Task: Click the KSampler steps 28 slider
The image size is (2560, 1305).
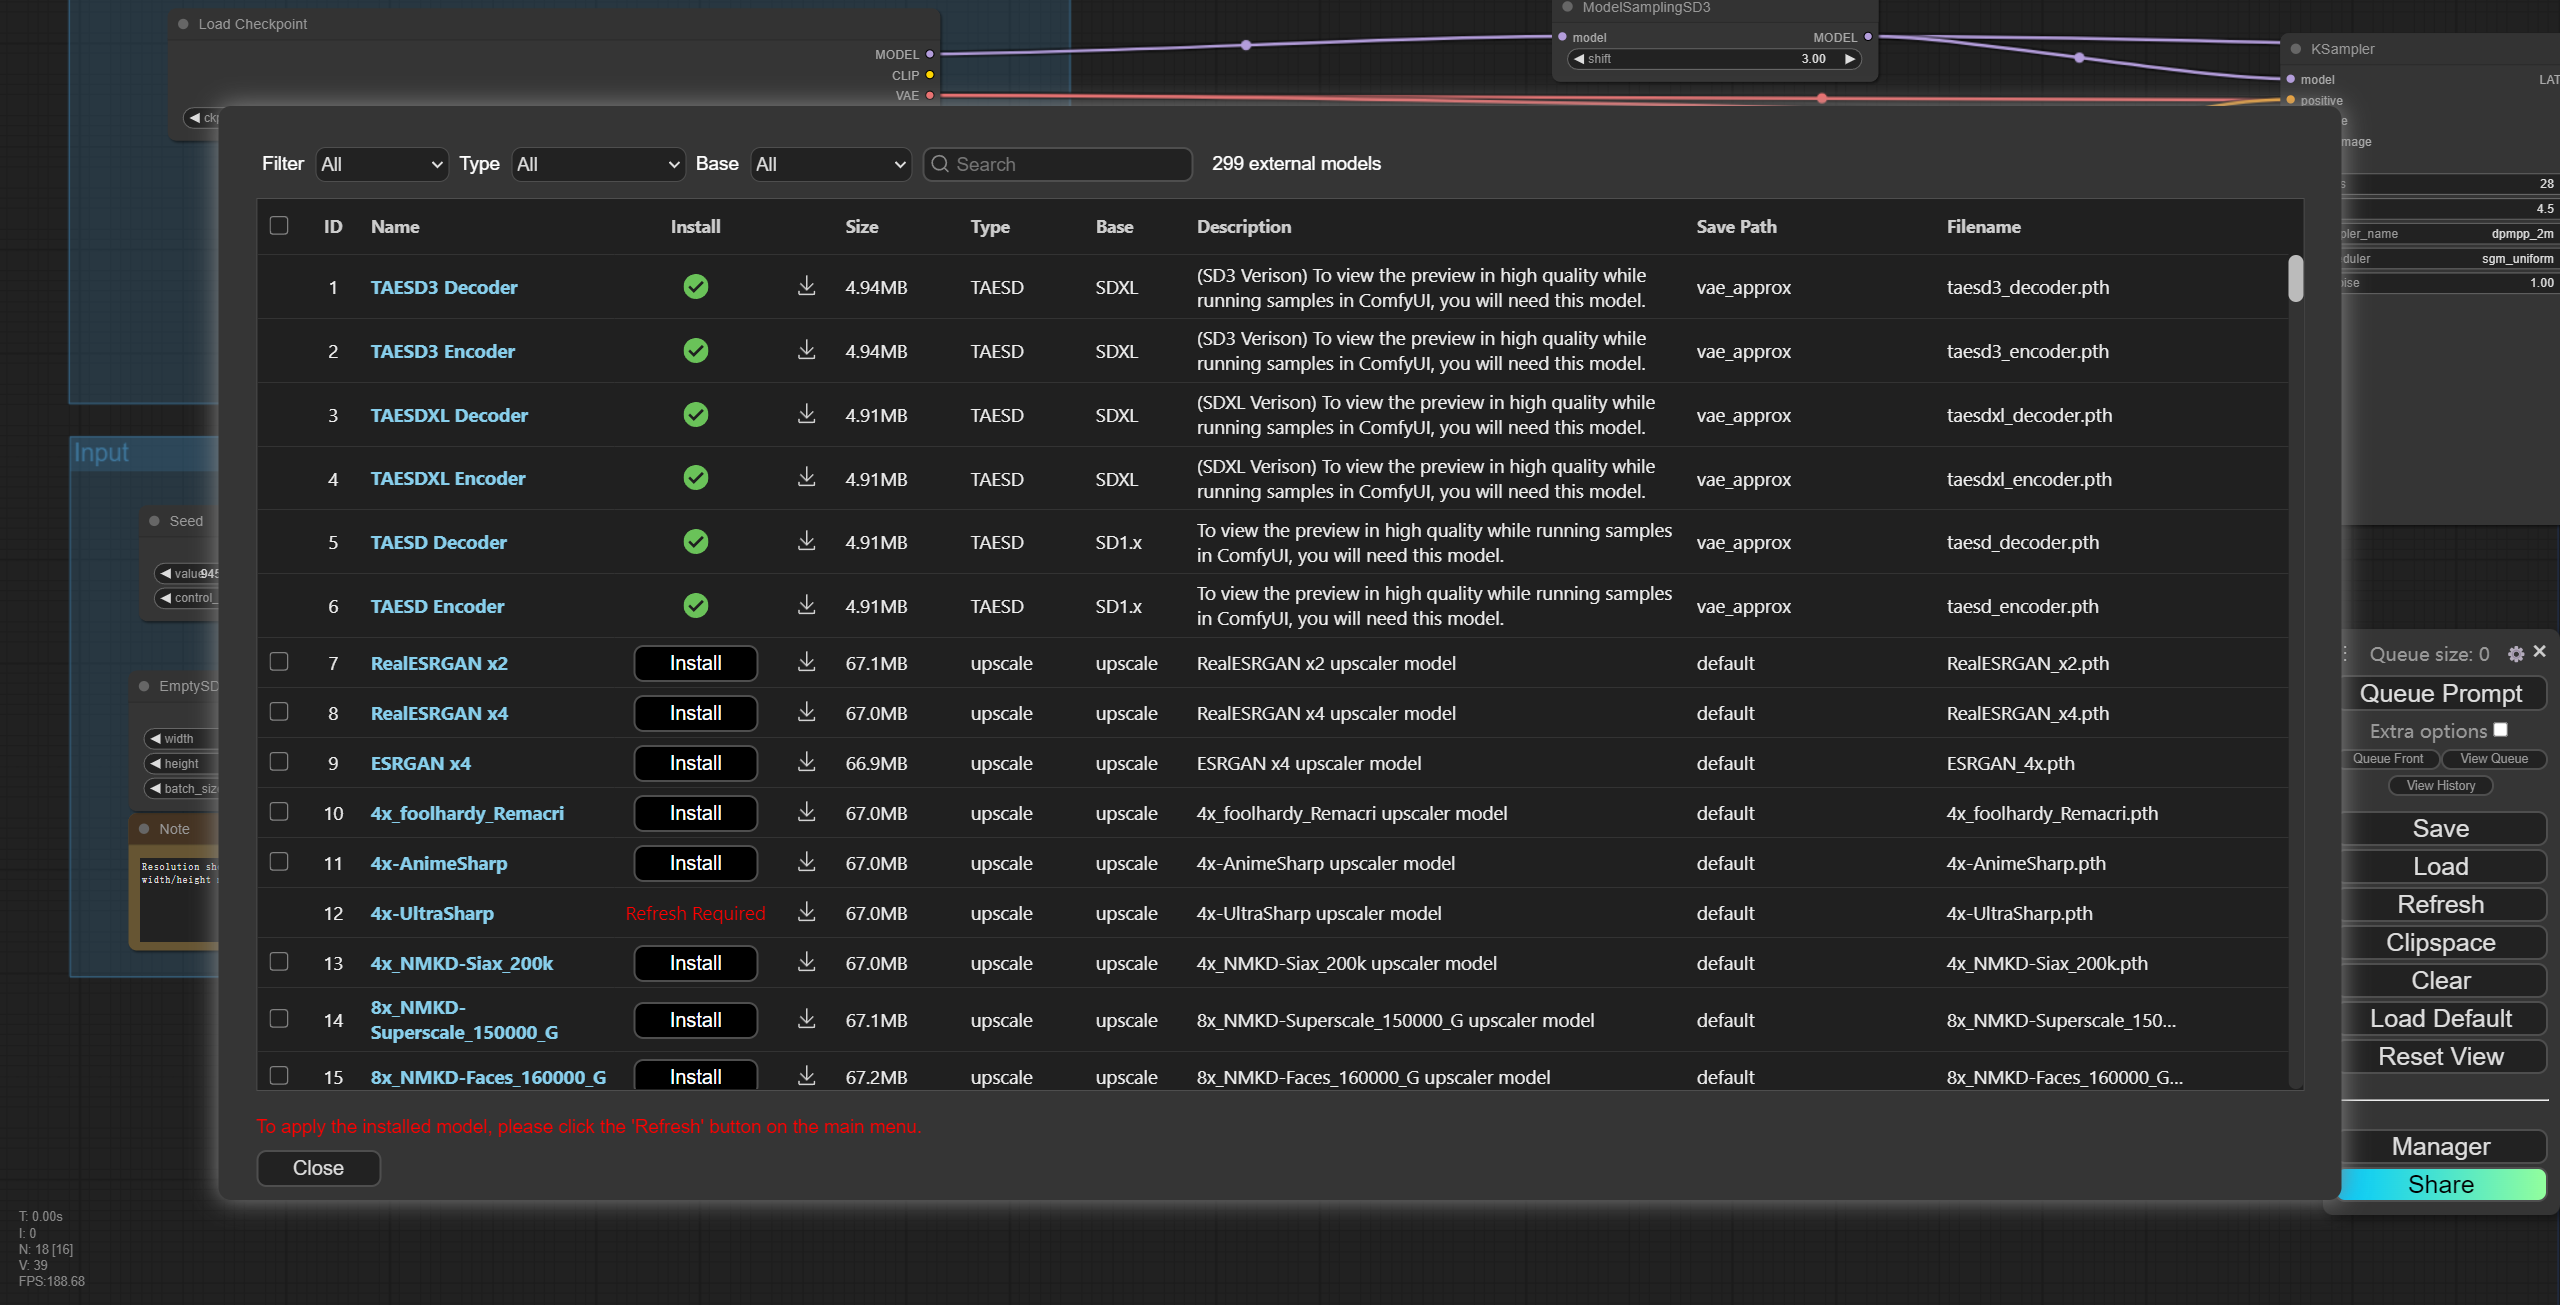Action: point(2450,184)
